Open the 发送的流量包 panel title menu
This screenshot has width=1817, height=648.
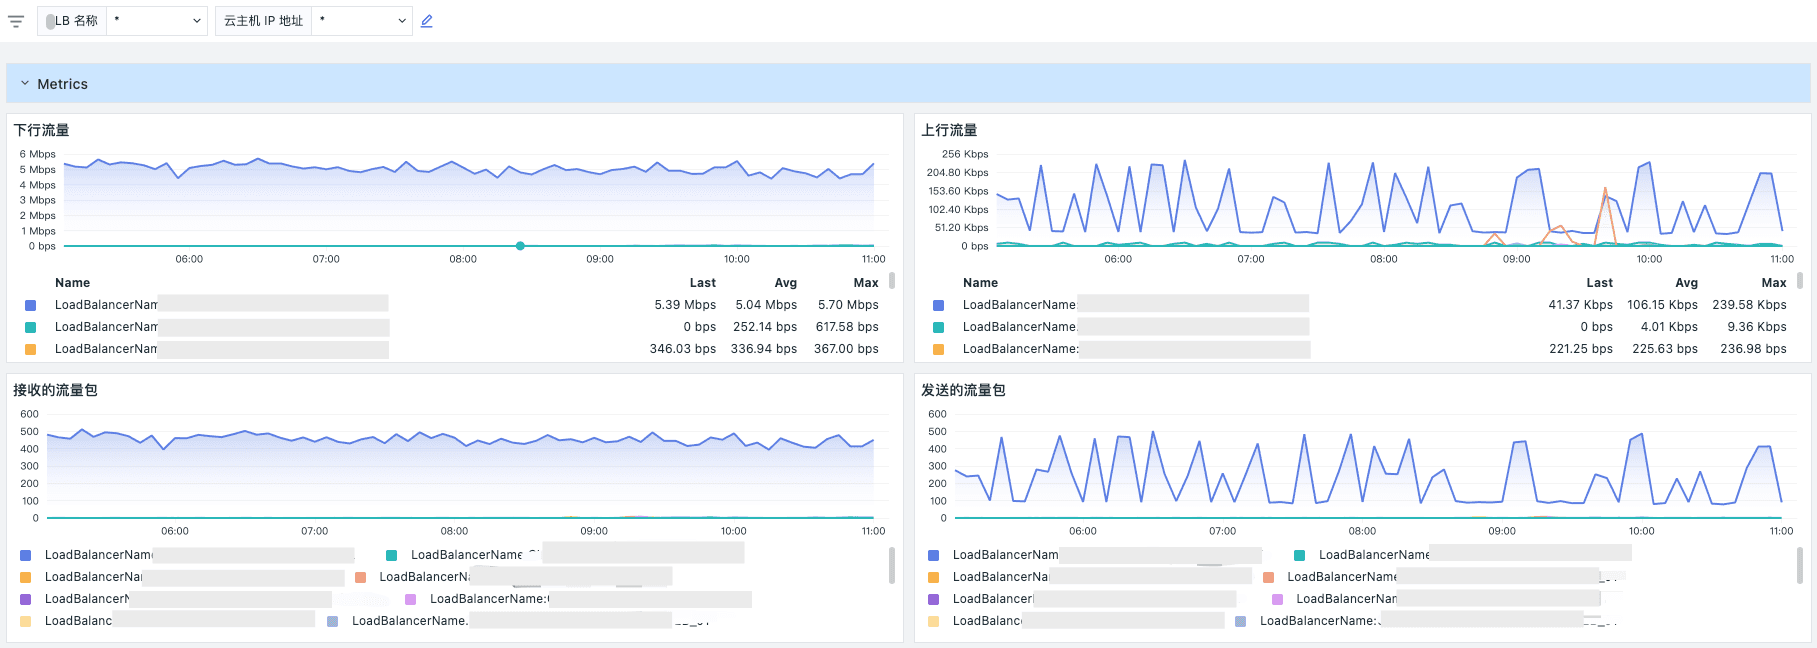pos(963,390)
